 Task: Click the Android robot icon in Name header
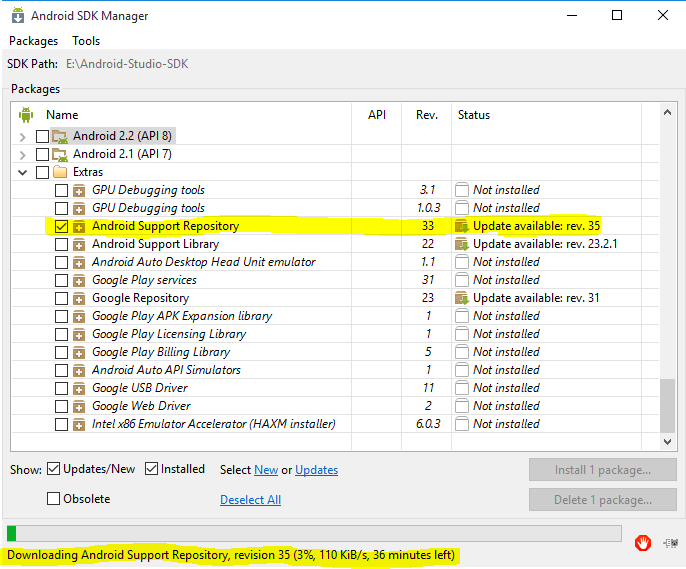point(26,115)
